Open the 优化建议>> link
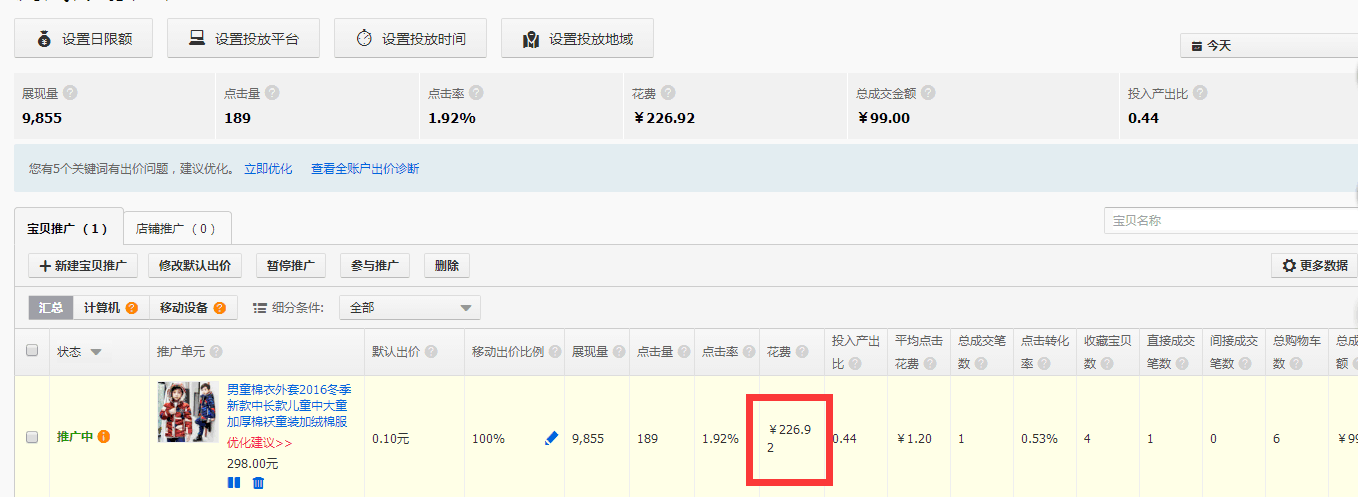This screenshot has width=1358, height=497. coord(260,443)
